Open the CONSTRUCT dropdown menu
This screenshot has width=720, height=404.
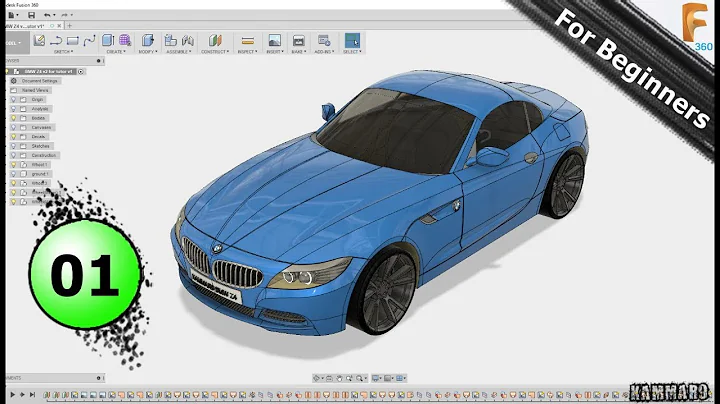[x=215, y=52]
